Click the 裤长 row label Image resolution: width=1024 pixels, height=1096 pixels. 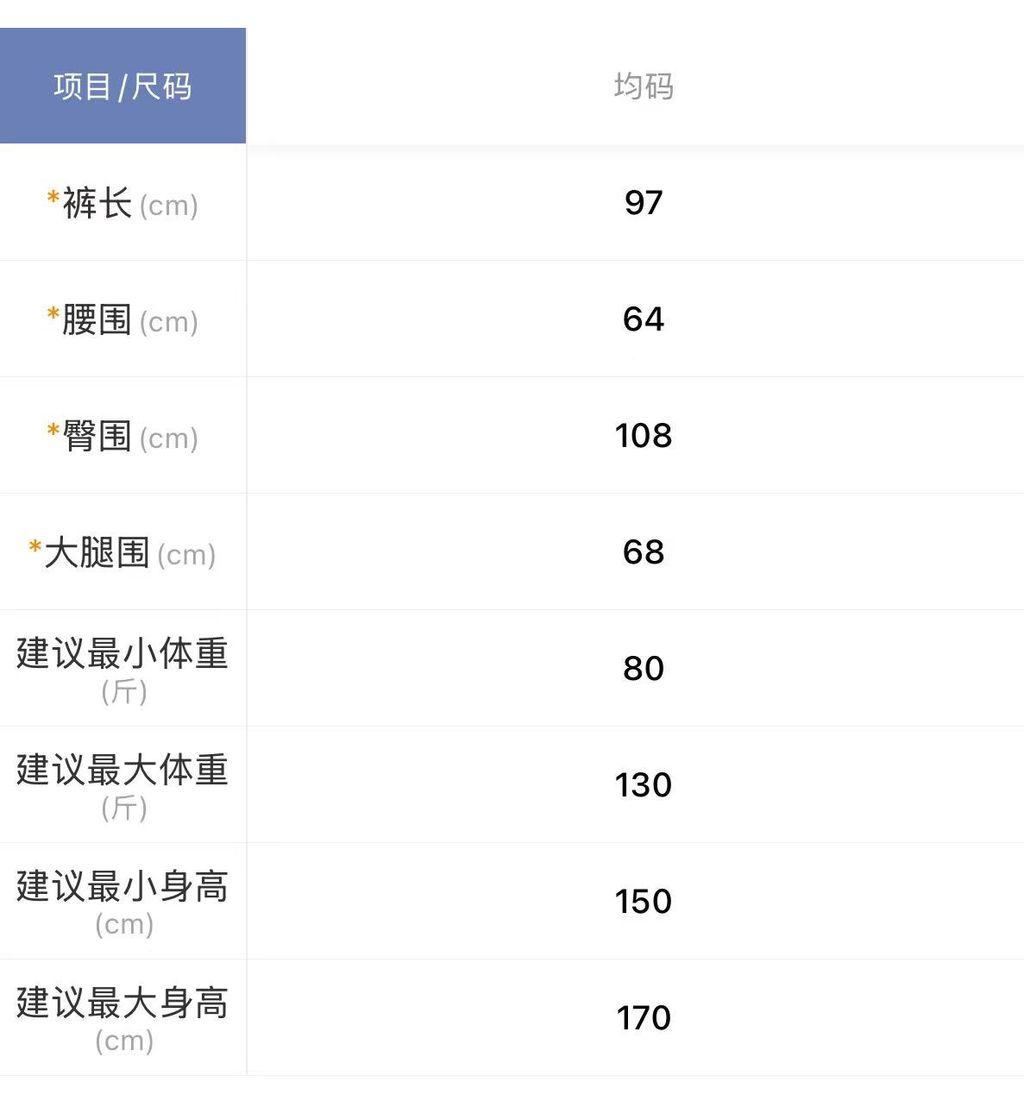tap(97, 204)
